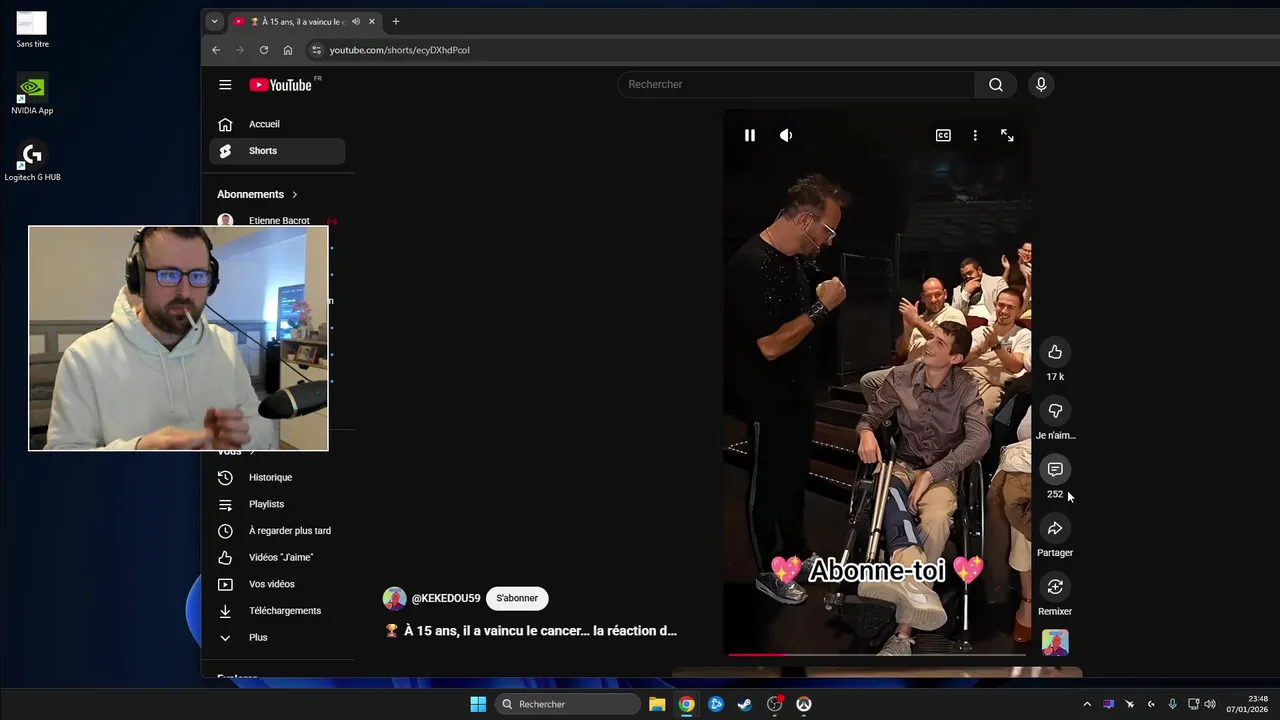The width and height of the screenshot is (1280, 720).
Task: Open the comments on the Short
Action: 1055,469
